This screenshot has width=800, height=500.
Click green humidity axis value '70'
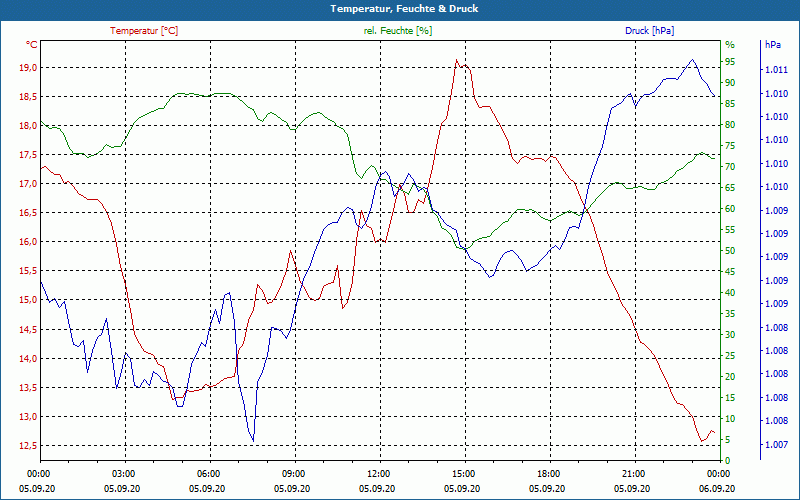[x=730, y=167]
